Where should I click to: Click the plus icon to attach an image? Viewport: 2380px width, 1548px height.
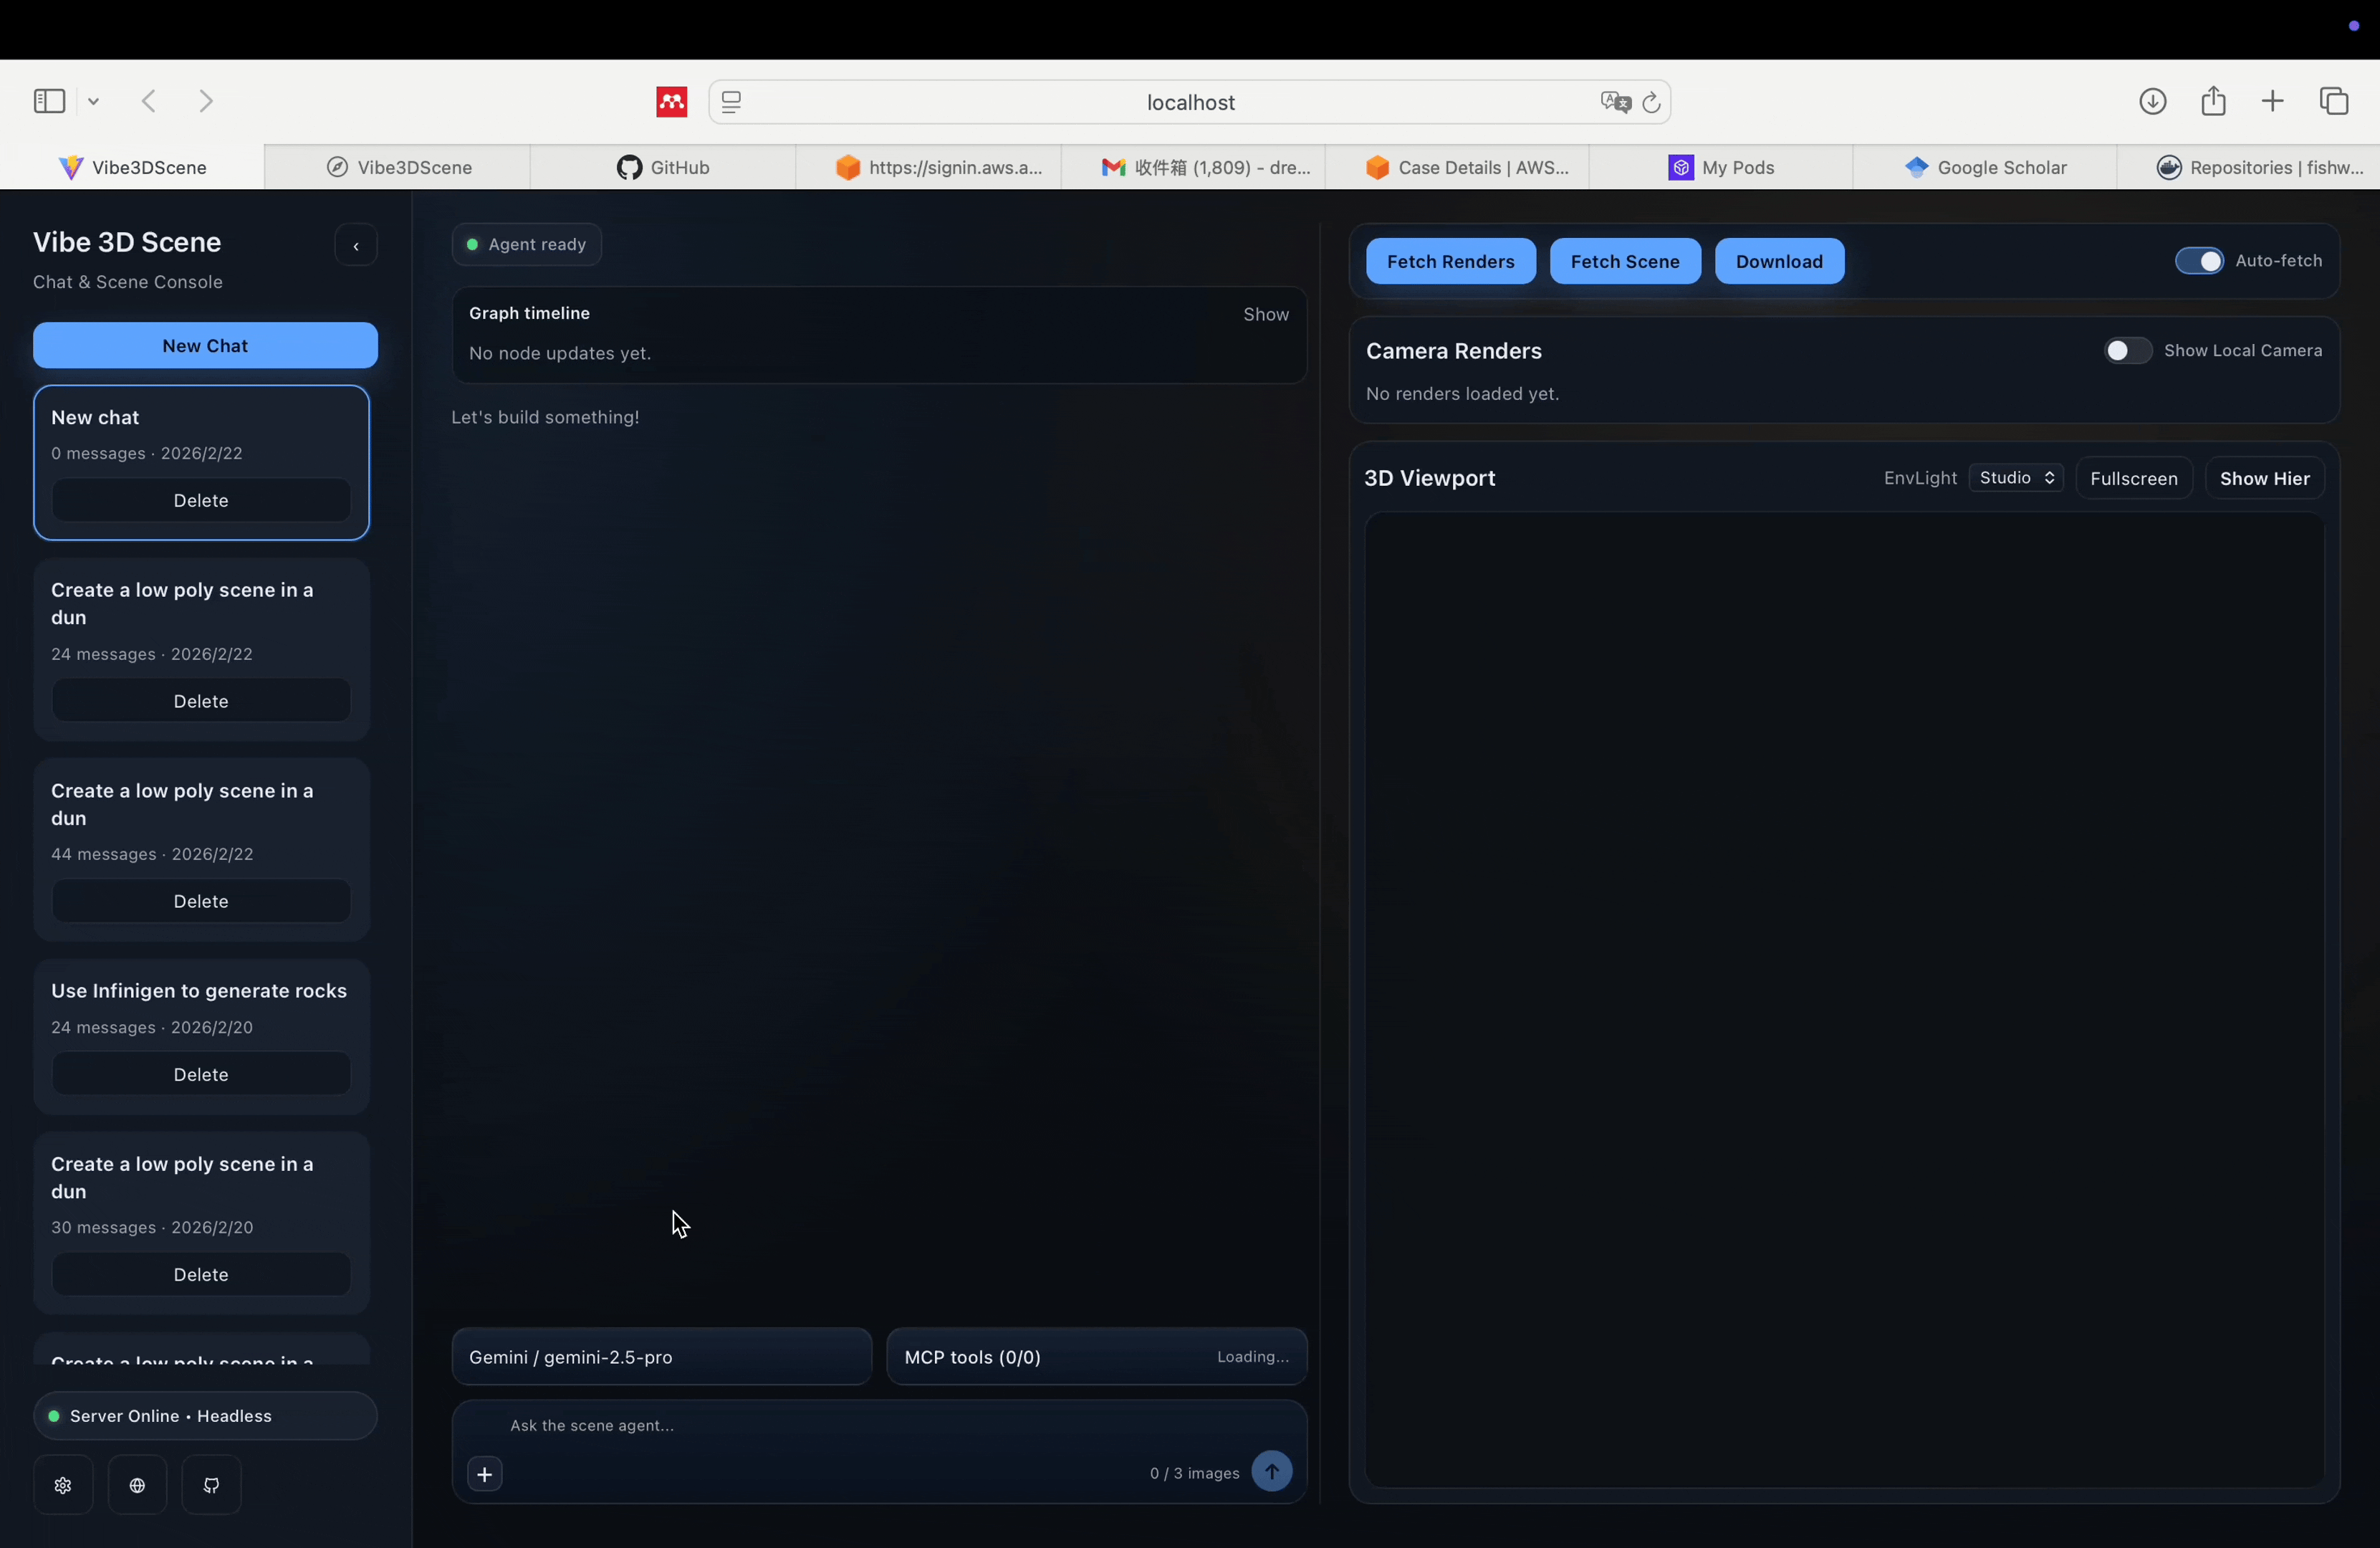[x=484, y=1474]
